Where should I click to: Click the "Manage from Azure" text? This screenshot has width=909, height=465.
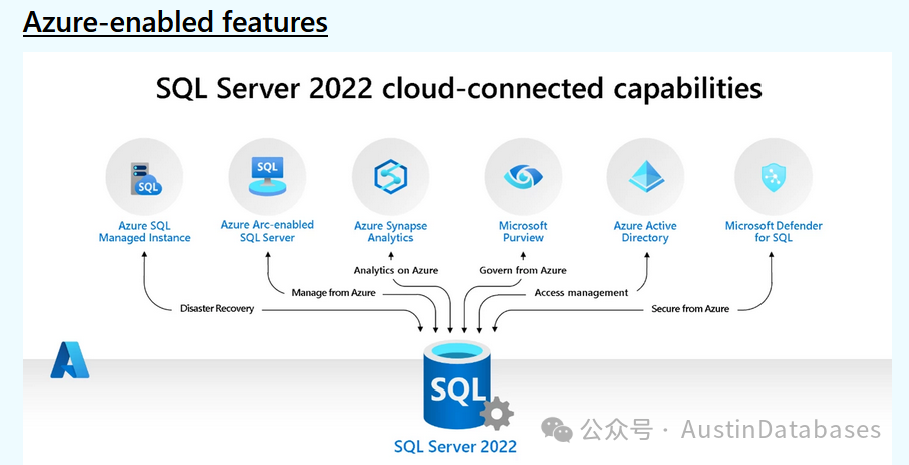333,293
